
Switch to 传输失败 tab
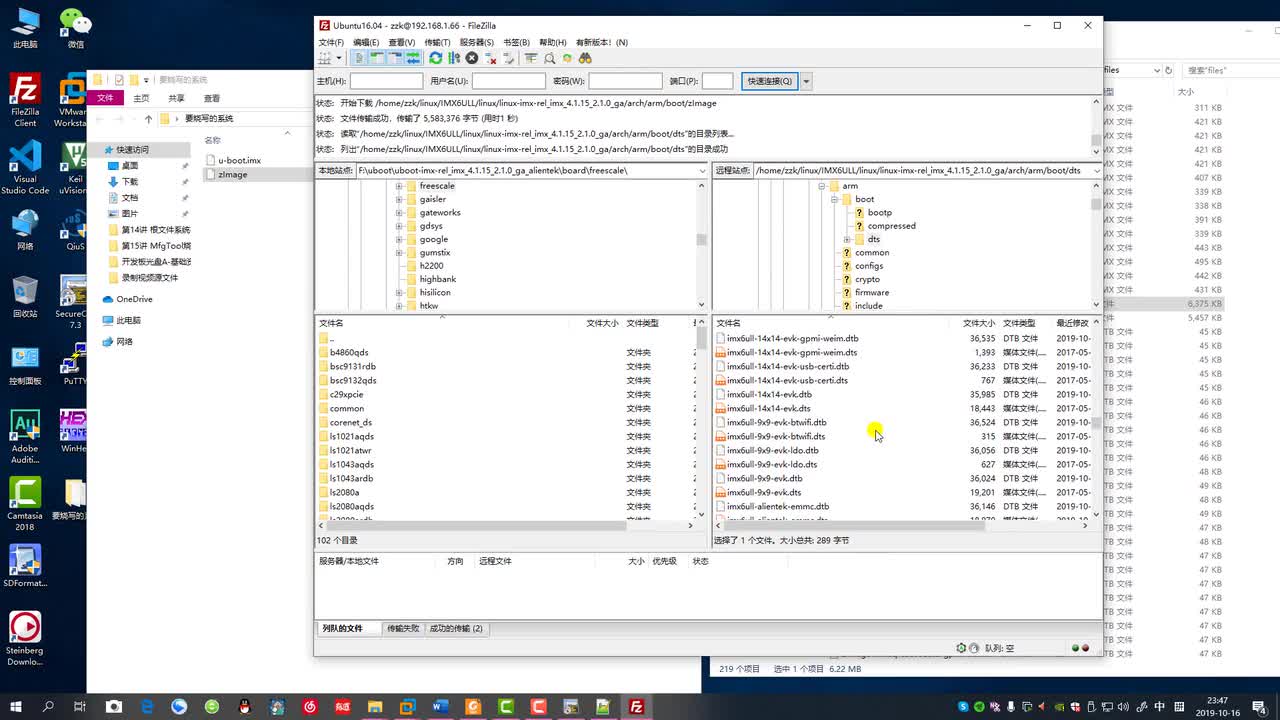[x=403, y=628]
